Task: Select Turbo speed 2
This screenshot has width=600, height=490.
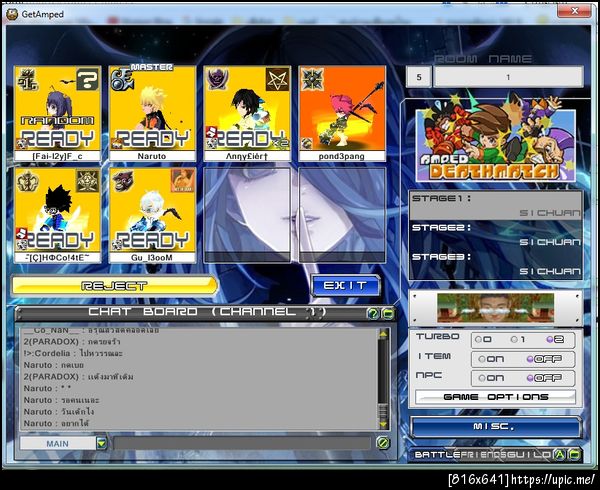Action: click(x=555, y=340)
